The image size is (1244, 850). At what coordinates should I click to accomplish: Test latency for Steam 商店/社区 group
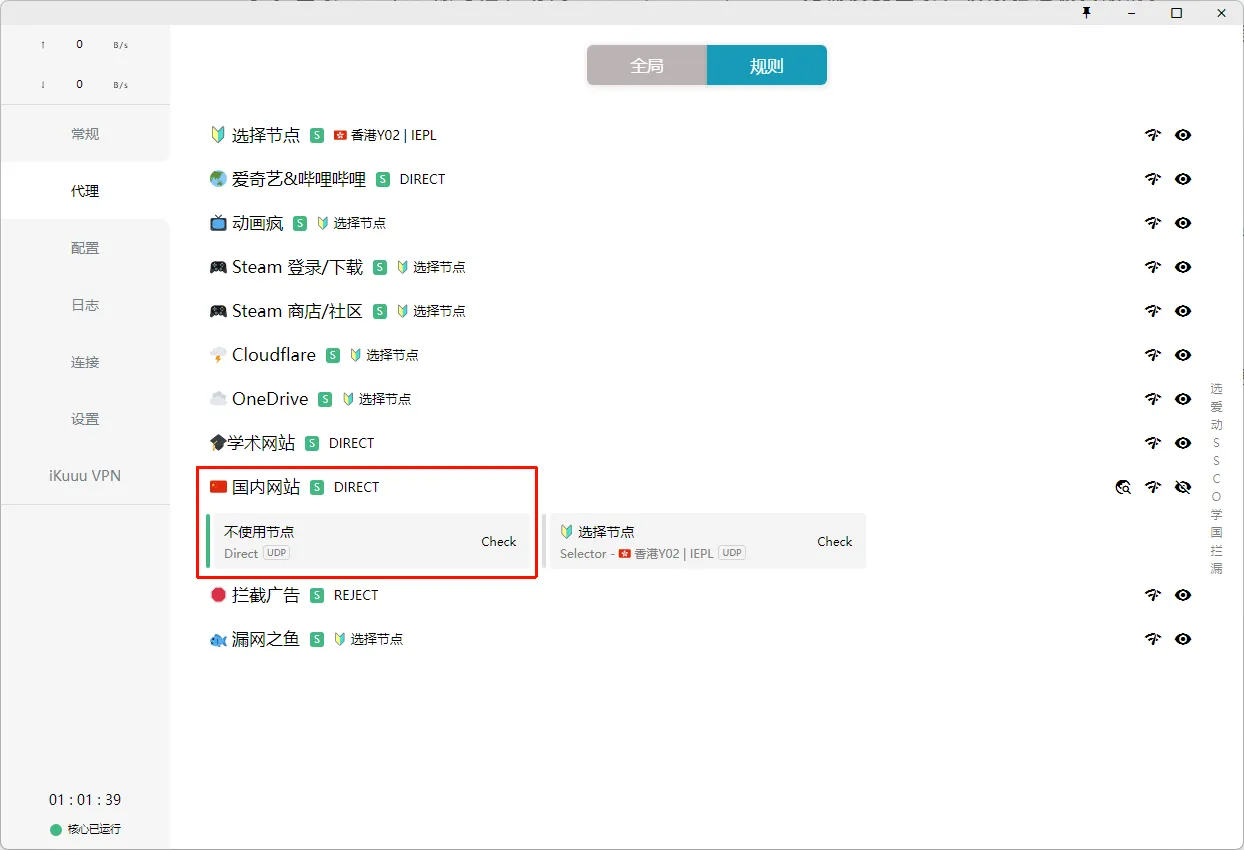coord(1153,311)
